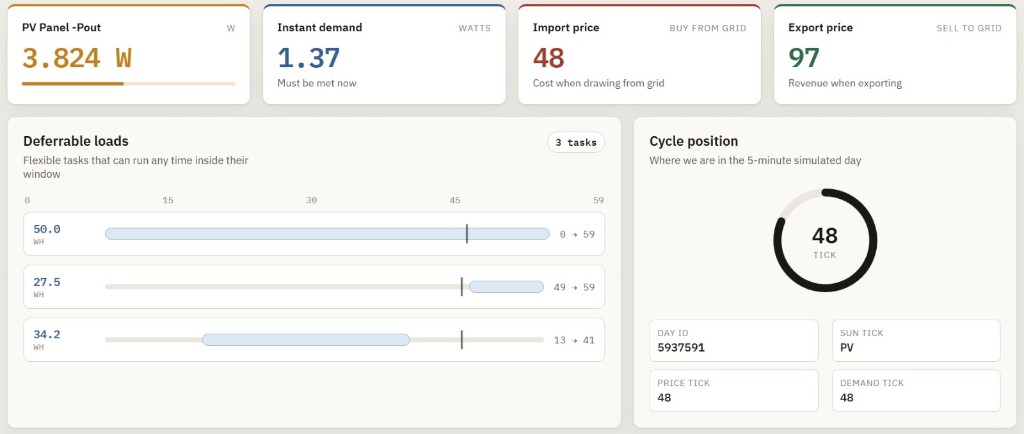Click the 27.5 WH blue window bar

coord(506,287)
